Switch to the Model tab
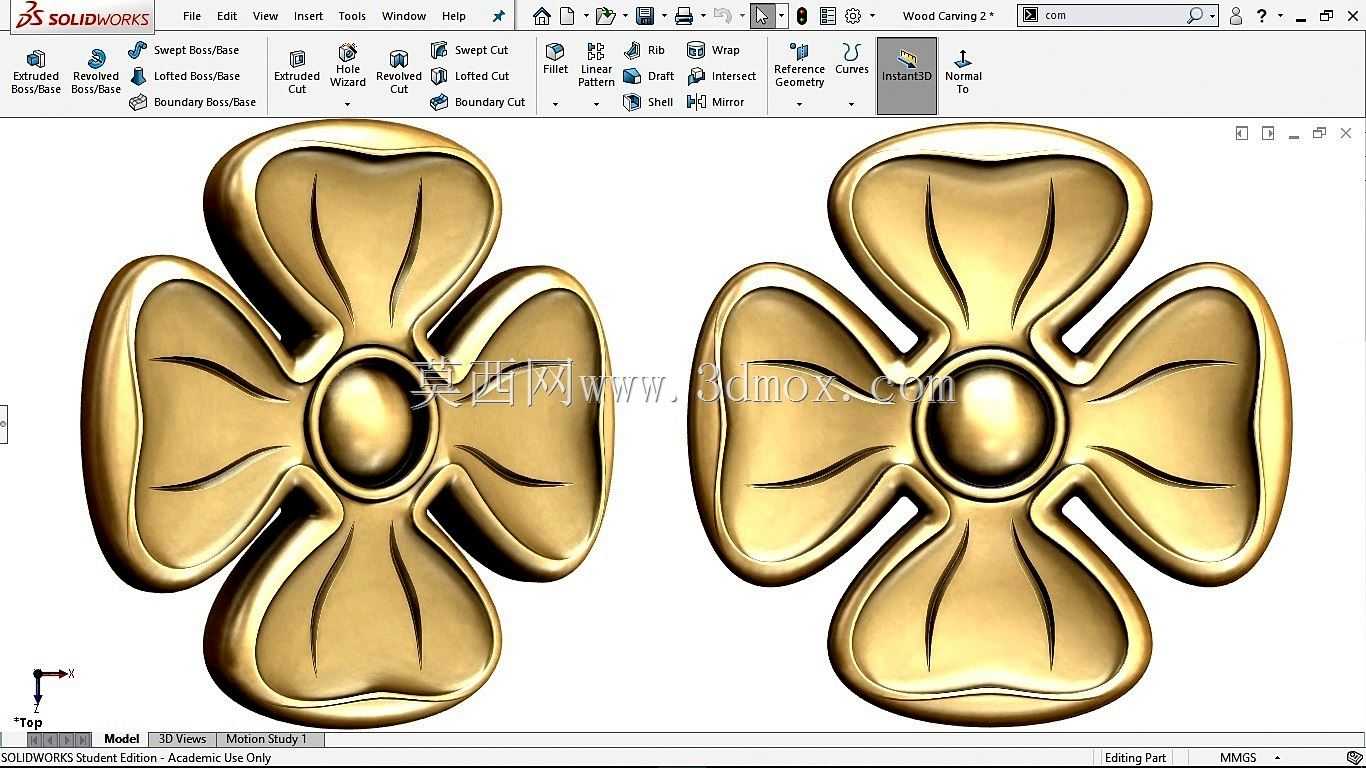 122,739
